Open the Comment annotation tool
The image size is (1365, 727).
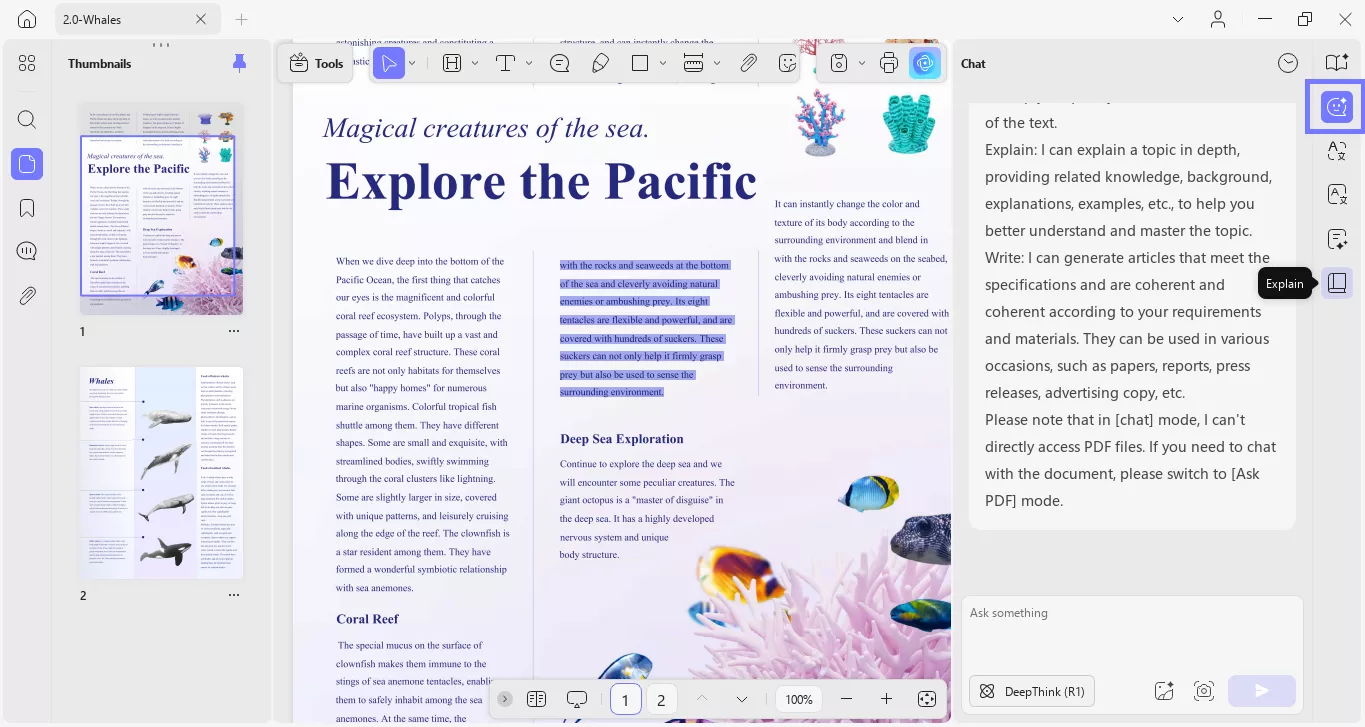click(x=559, y=63)
